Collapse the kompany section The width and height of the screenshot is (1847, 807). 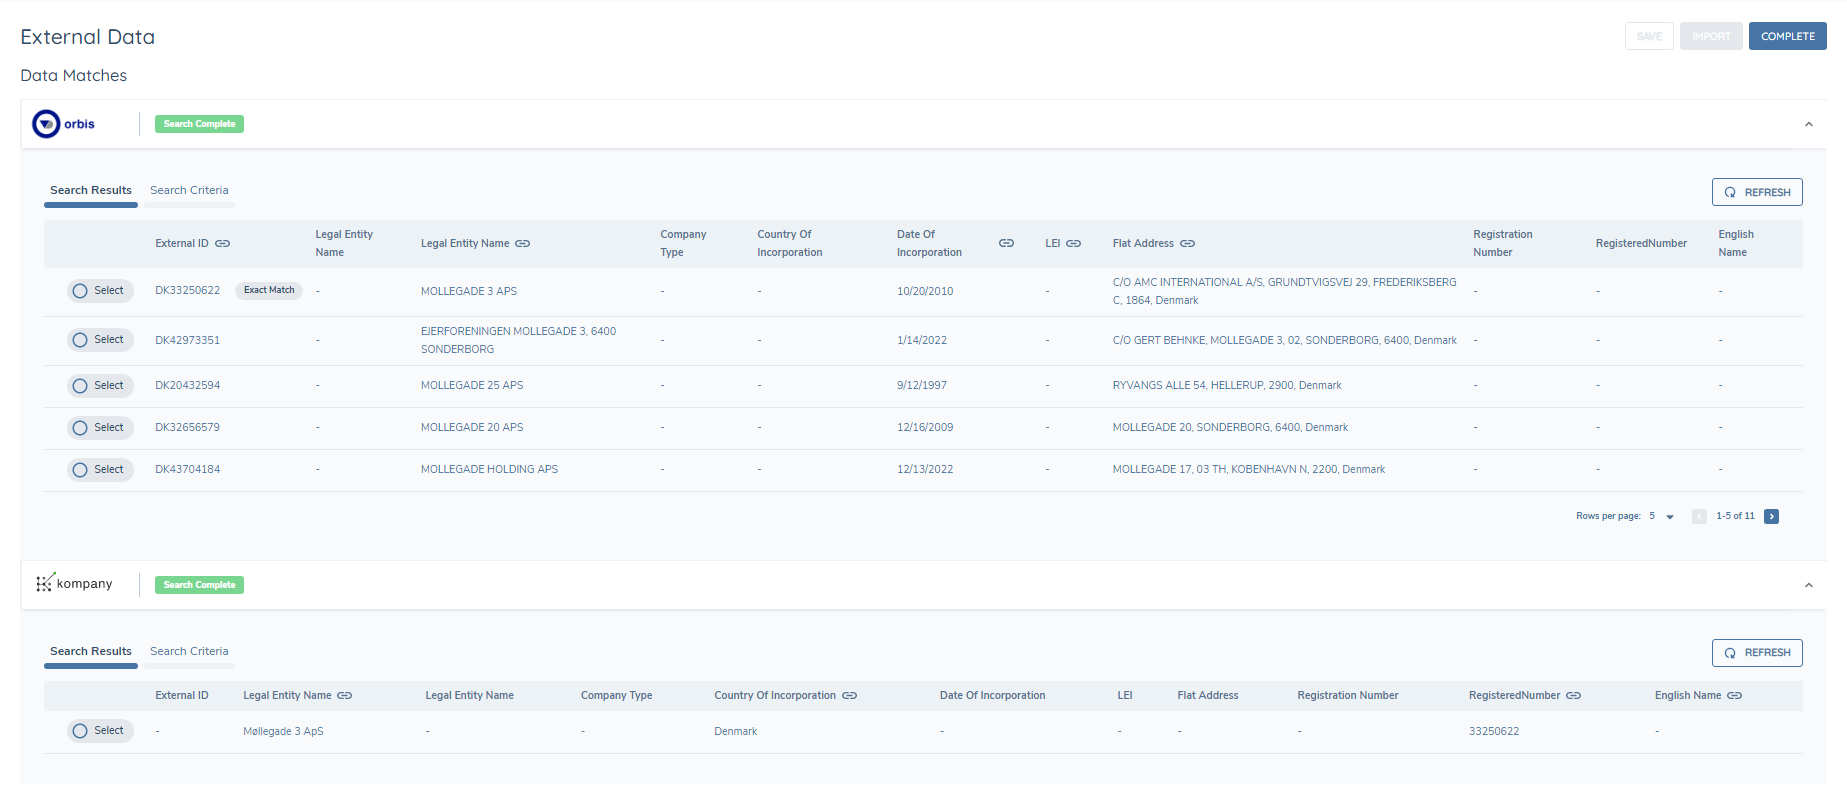(1808, 586)
